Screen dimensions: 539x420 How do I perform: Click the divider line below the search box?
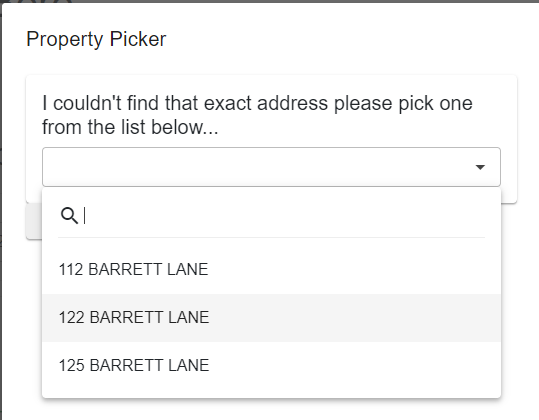coord(271,237)
